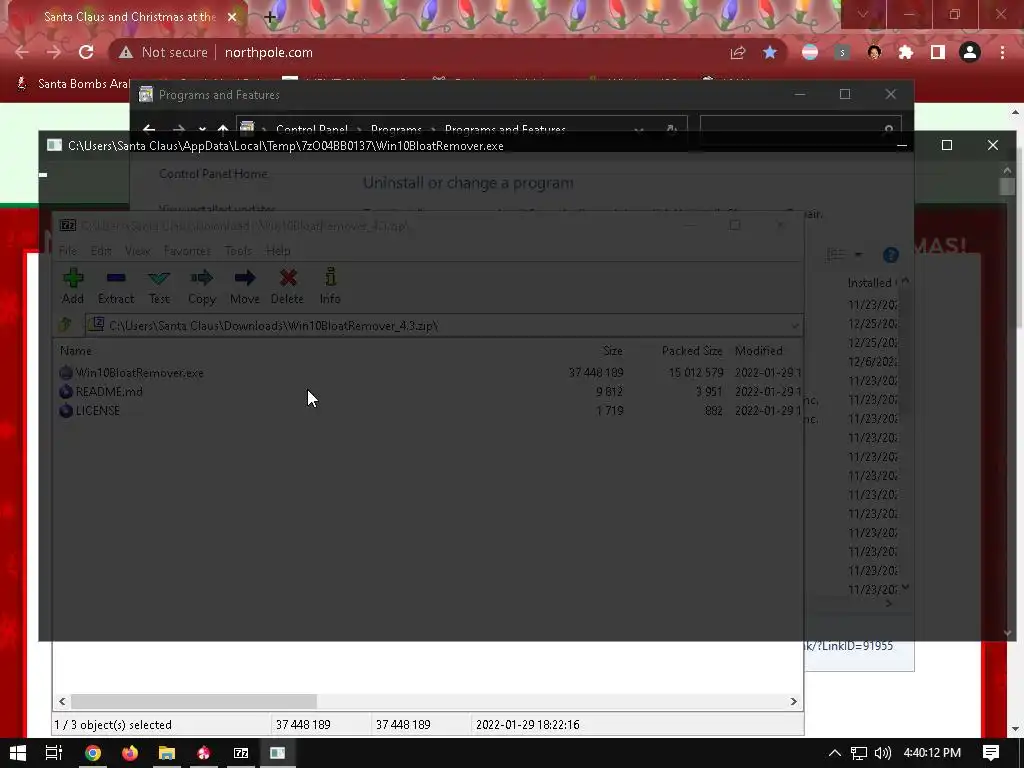This screenshot has width=1024, height=768.
Task: Go back in Programs and Features window
Action: [149, 129]
